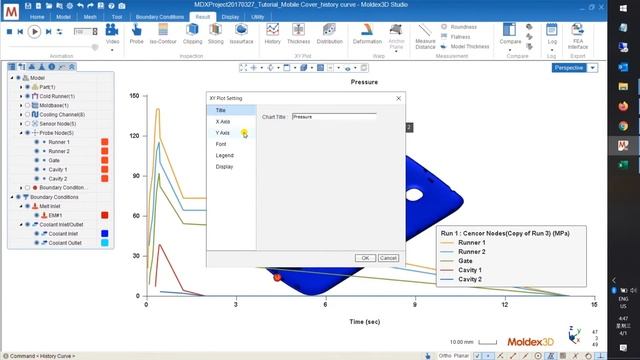The width and height of the screenshot is (640, 360).
Task: Switch to the Mesh ribbon tab
Action: [x=90, y=17]
